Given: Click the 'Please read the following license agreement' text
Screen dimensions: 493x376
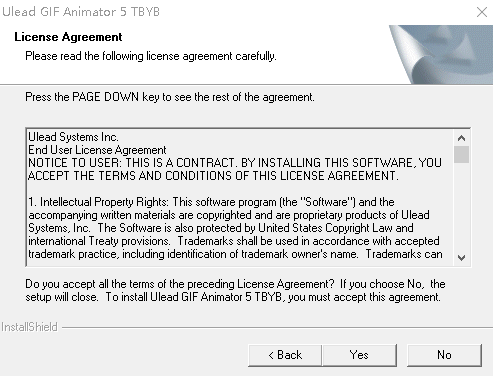Looking at the screenshot, I should [151, 56].
